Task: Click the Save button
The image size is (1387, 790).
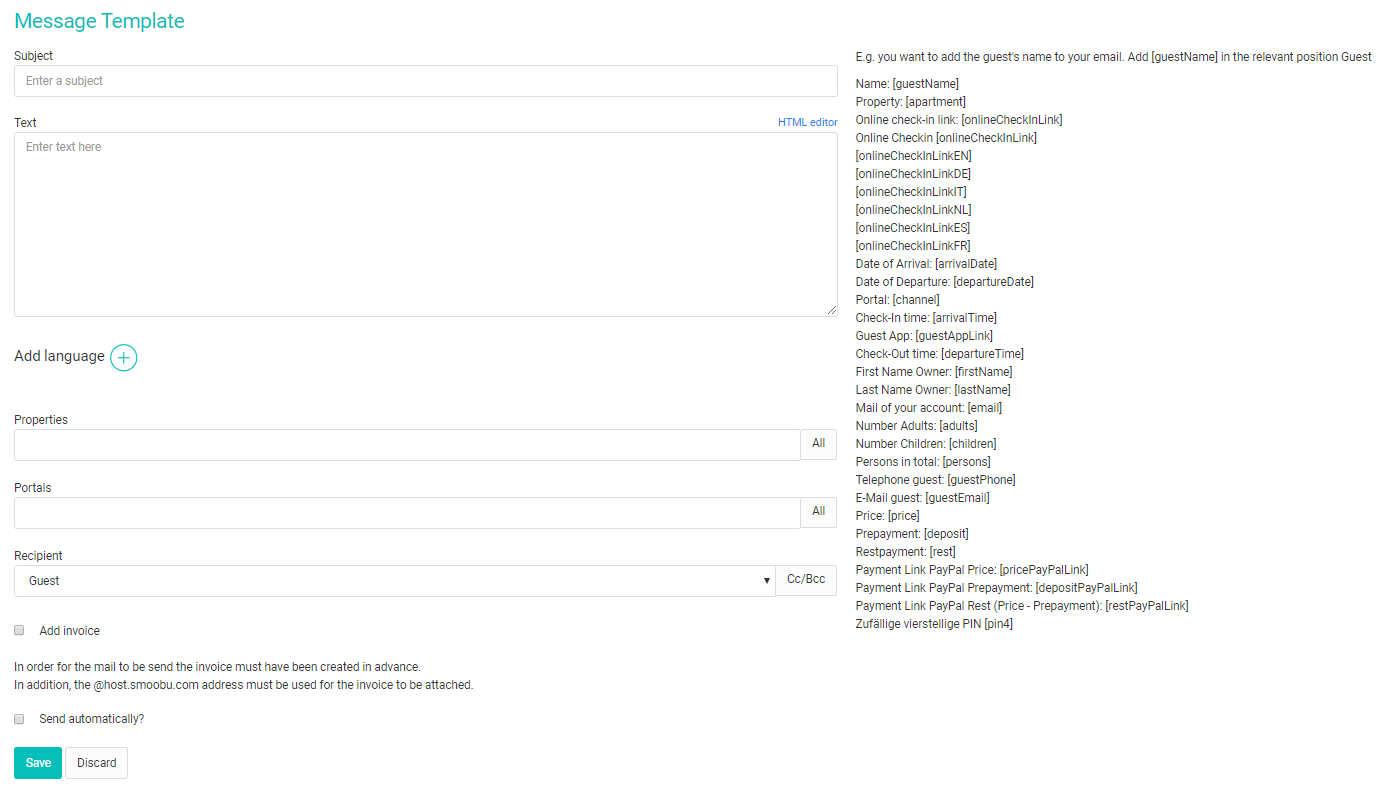Action: (38, 763)
